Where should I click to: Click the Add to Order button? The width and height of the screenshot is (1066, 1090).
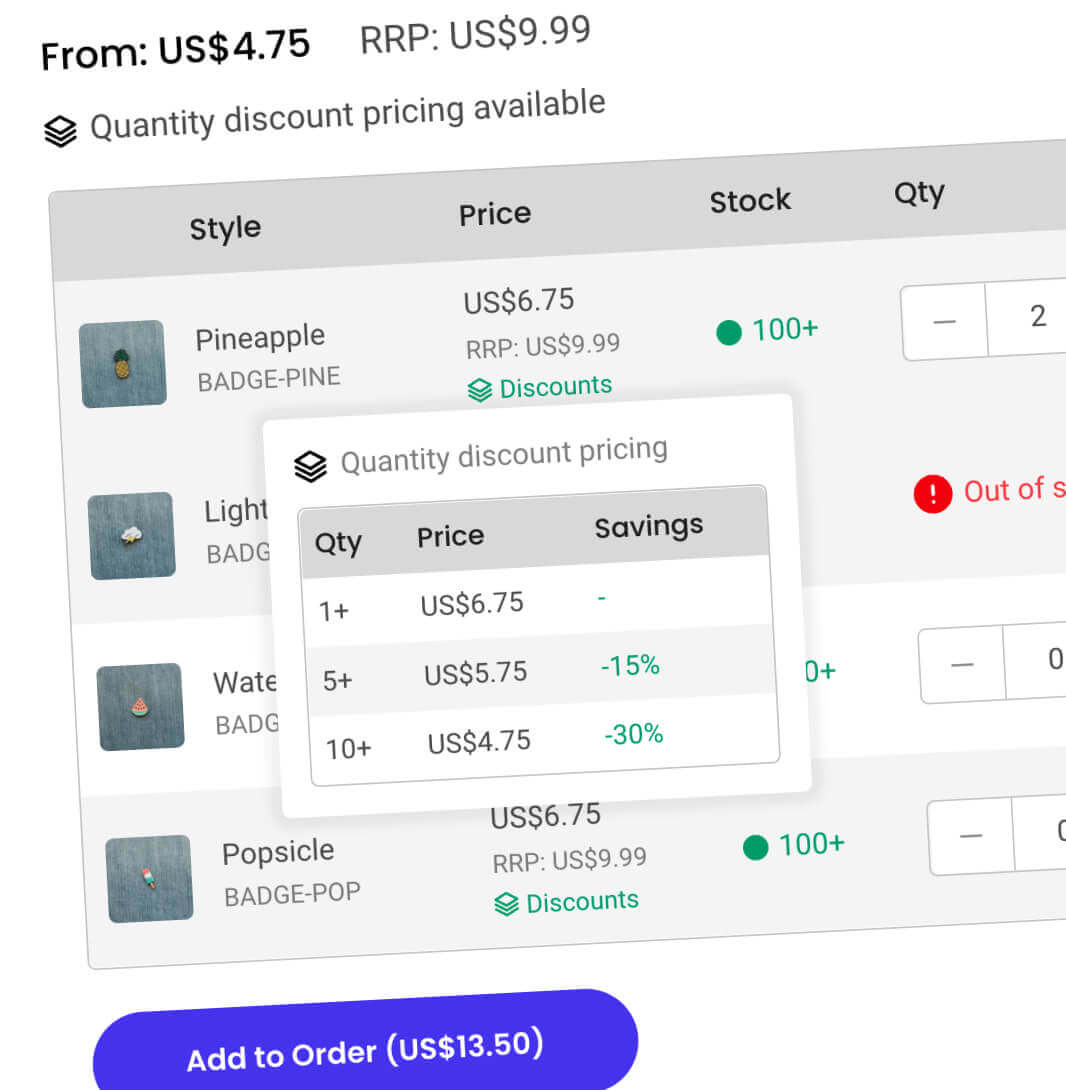pyautogui.click(x=365, y=1051)
